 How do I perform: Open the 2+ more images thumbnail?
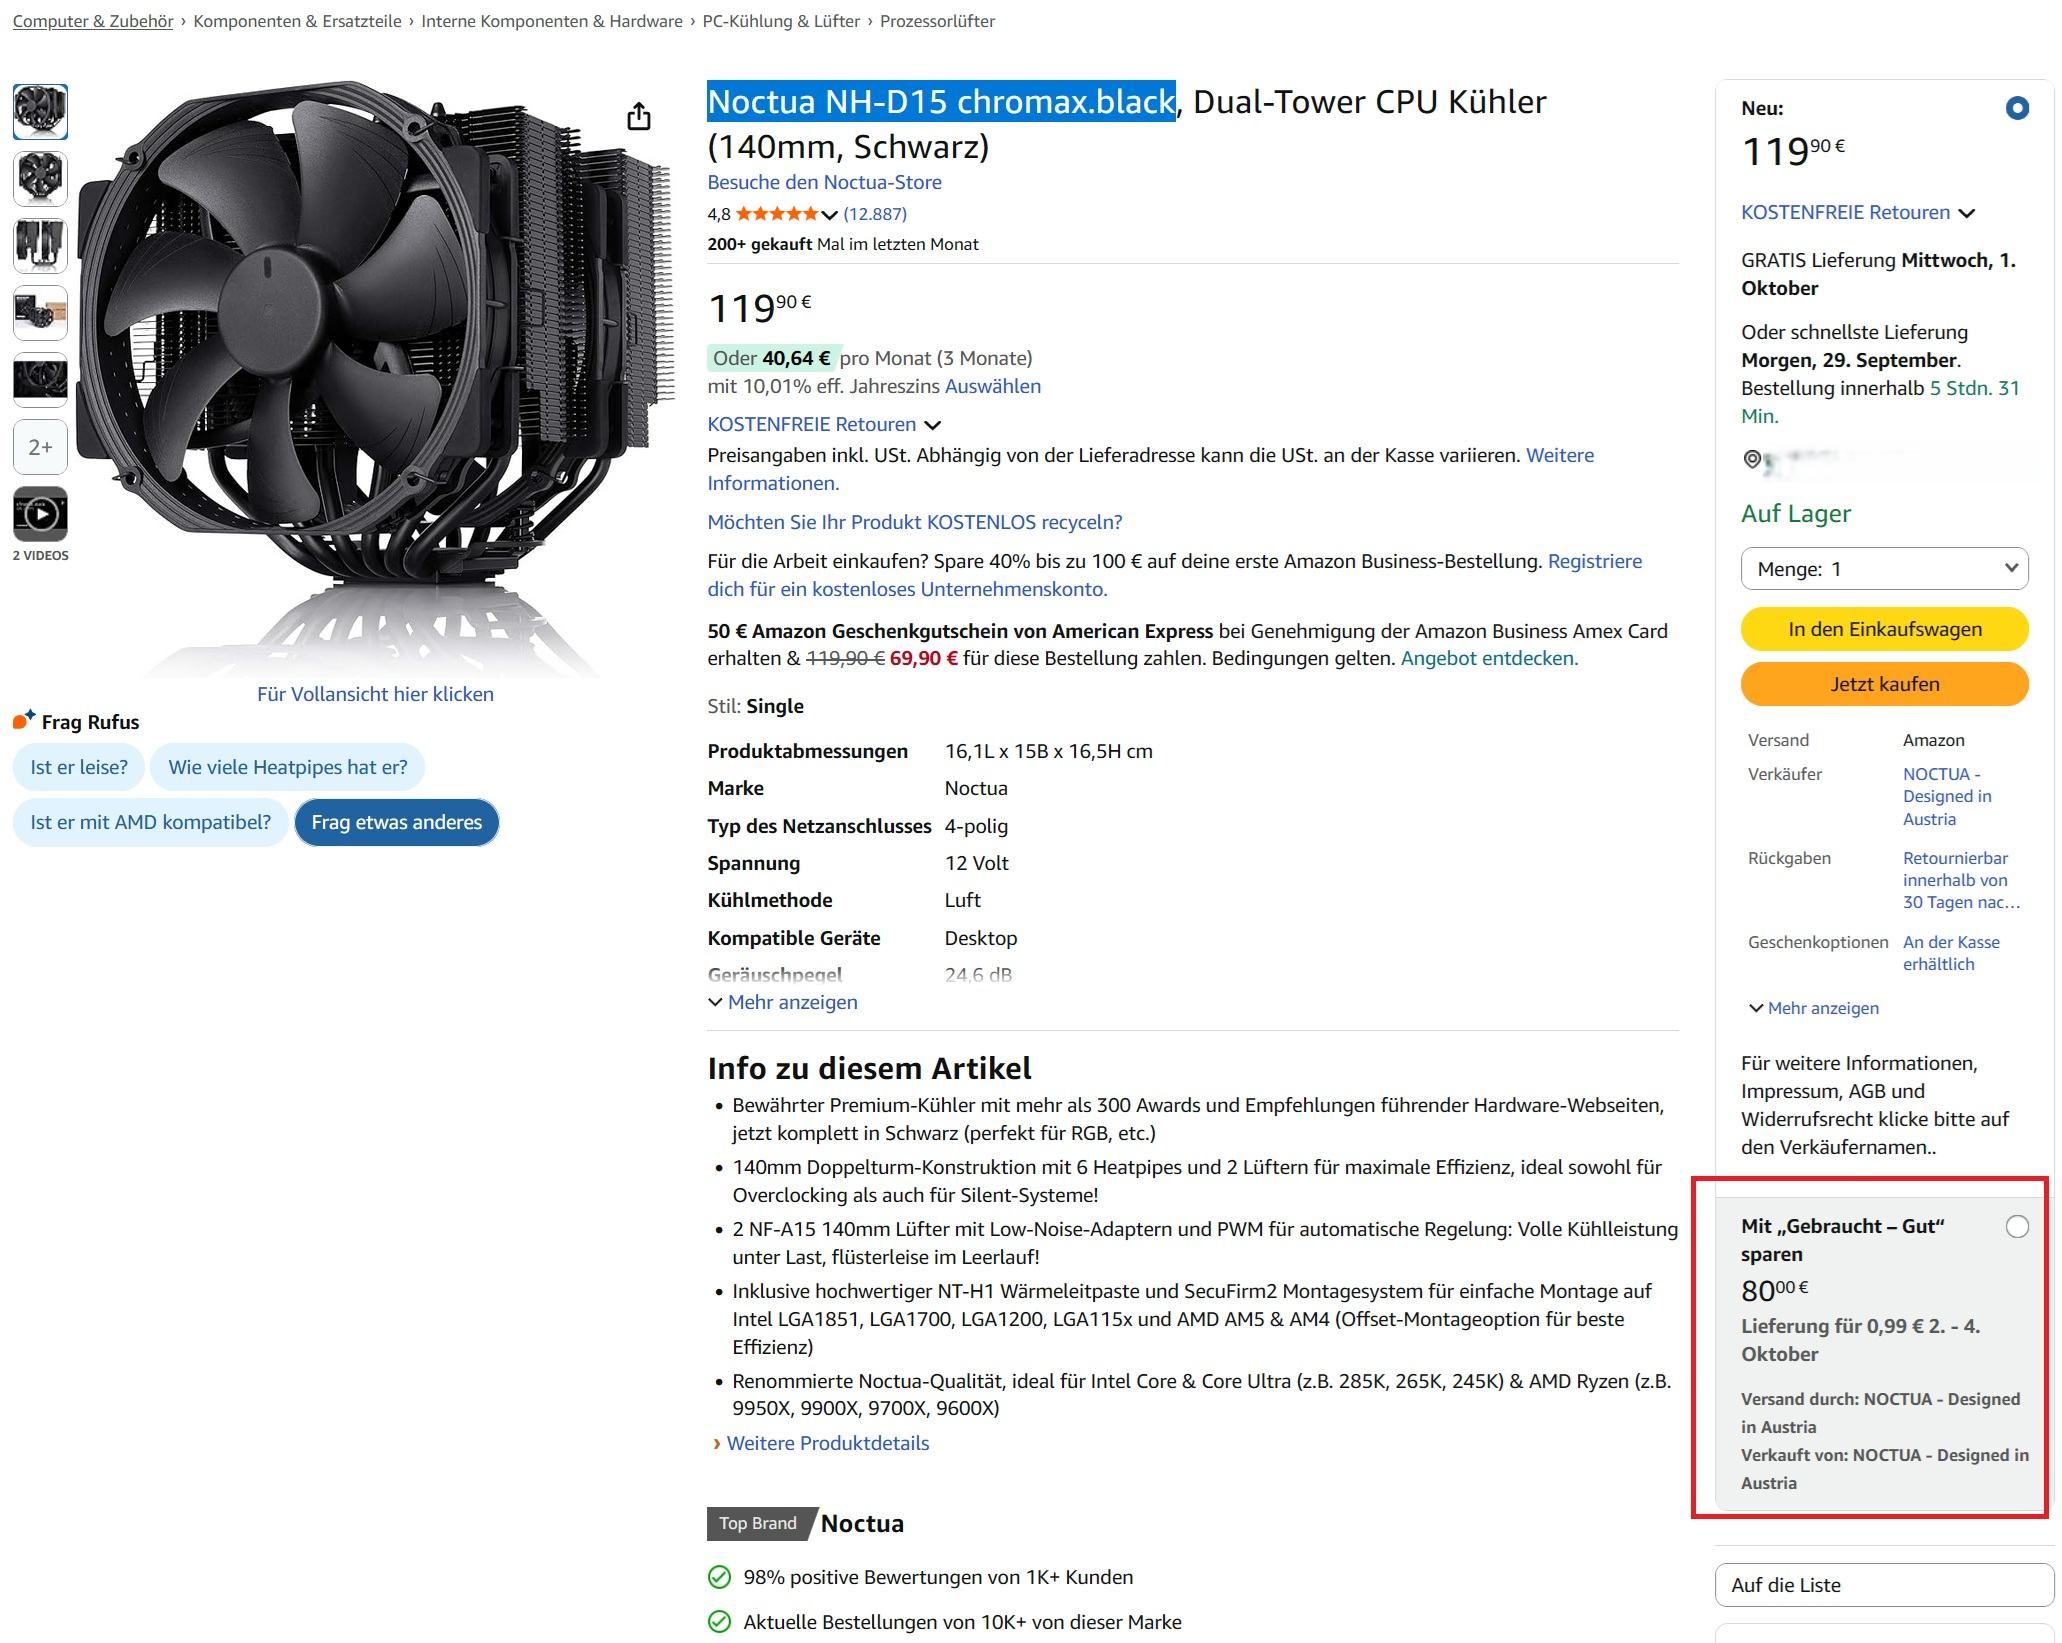40,447
